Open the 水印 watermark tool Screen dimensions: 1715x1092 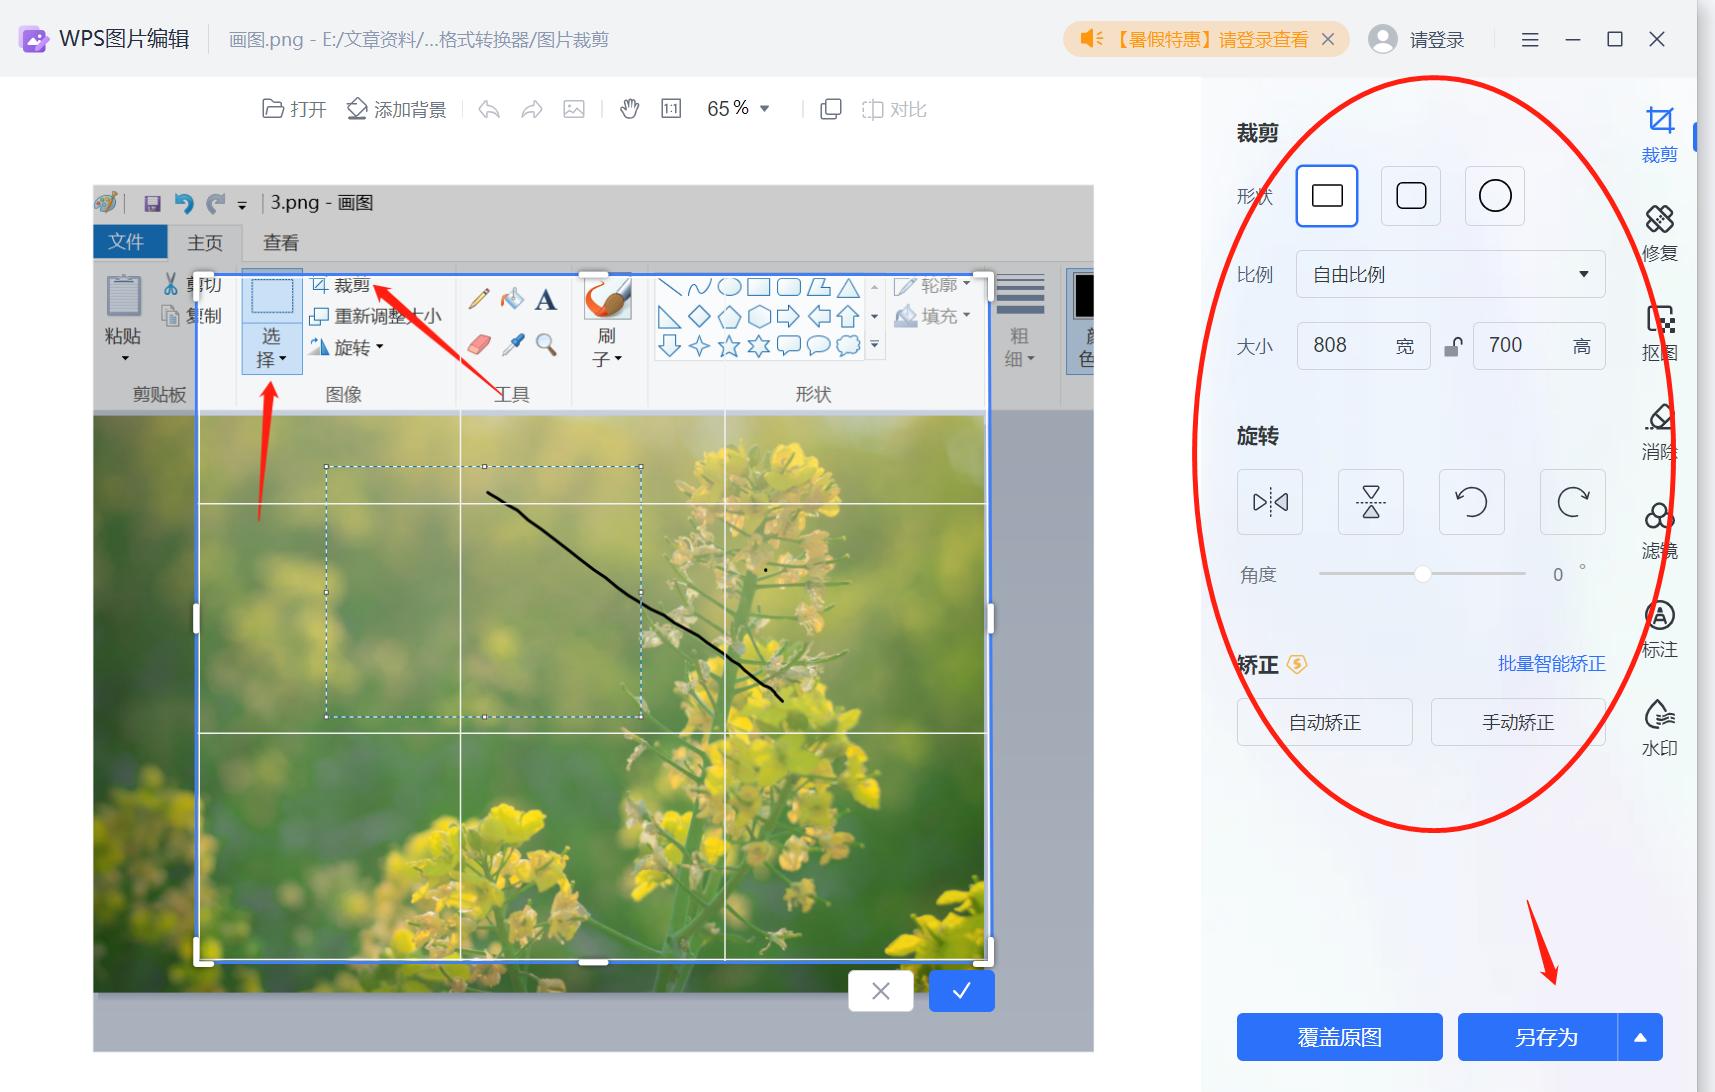coord(1659,723)
